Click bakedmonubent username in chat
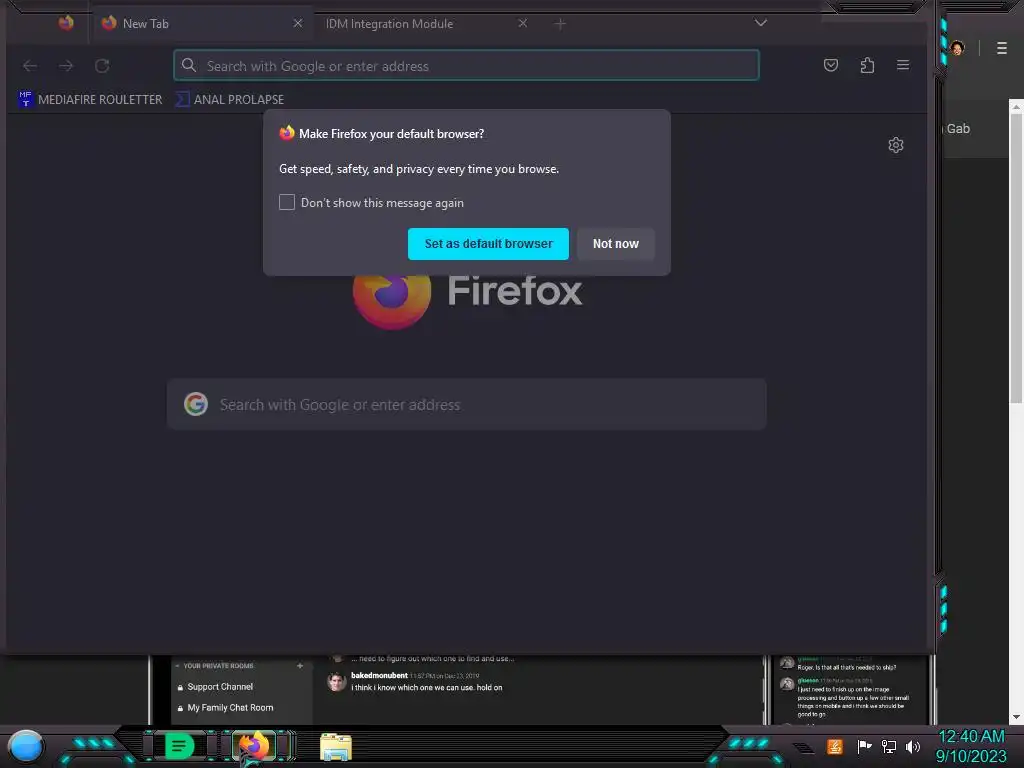Viewport: 1024px width, 768px height. [x=379, y=675]
